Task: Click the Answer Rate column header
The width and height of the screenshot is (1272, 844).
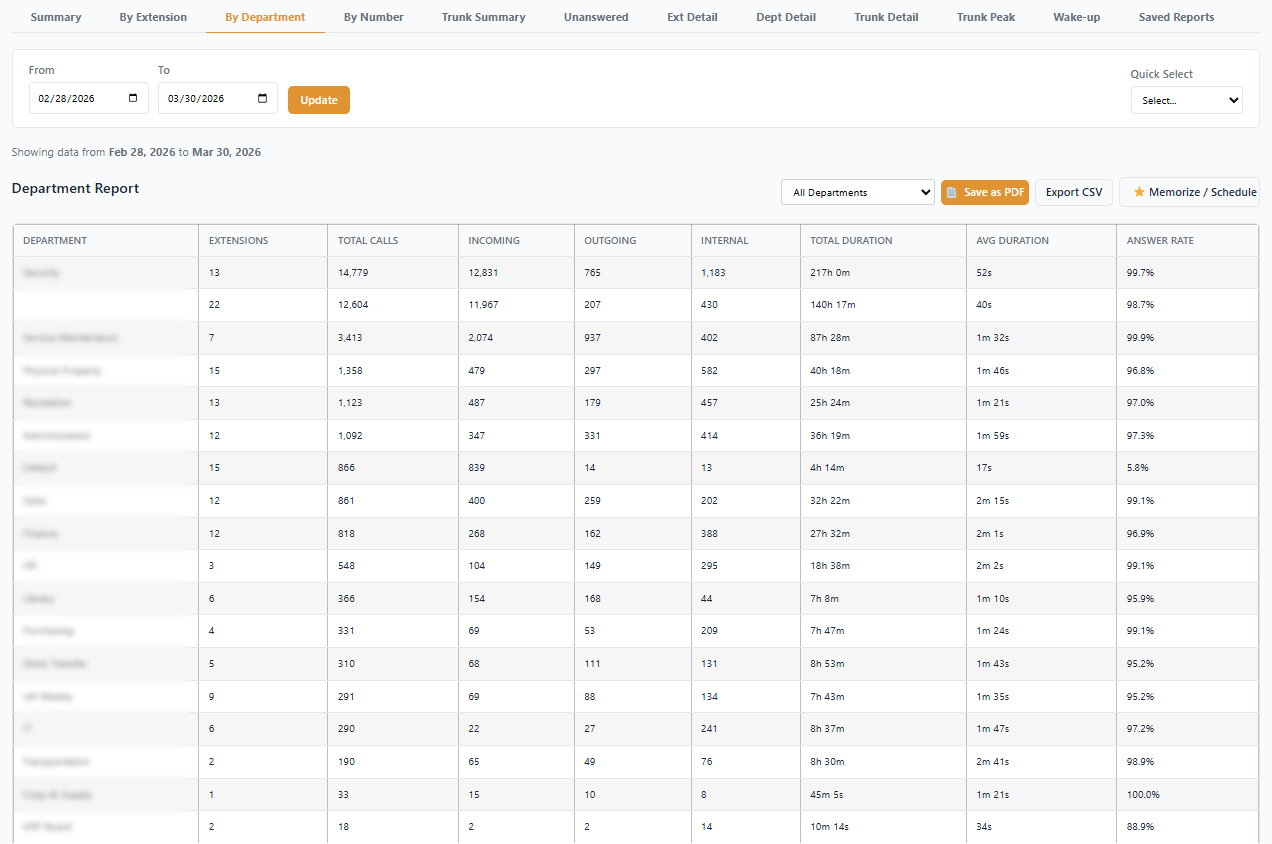Action: coord(1159,241)
